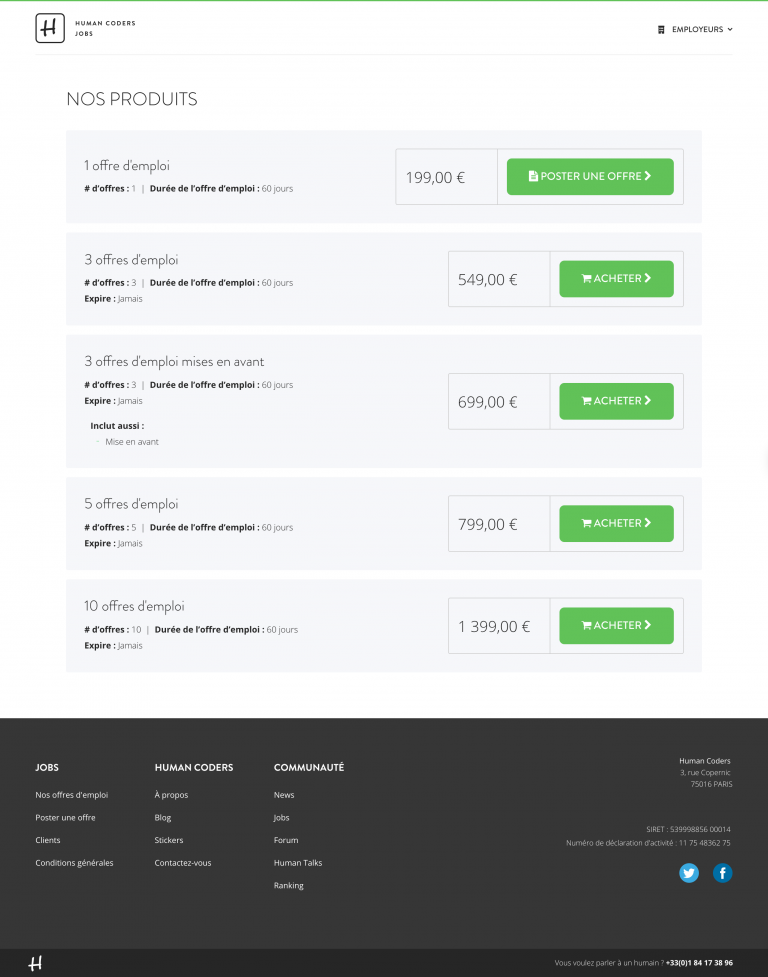
Task: Click the Human Coders H logo
Action: pyautogui.click(x=50, y=28)
